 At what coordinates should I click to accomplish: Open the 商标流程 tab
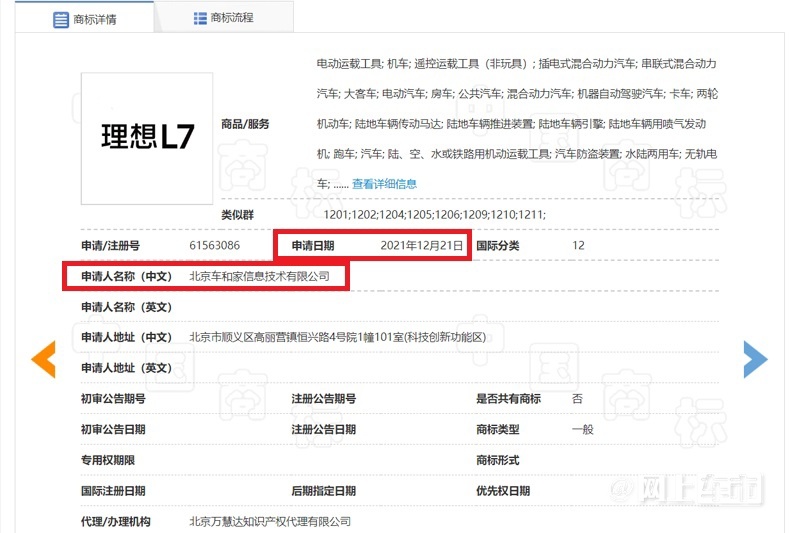(x=223, y=18)
